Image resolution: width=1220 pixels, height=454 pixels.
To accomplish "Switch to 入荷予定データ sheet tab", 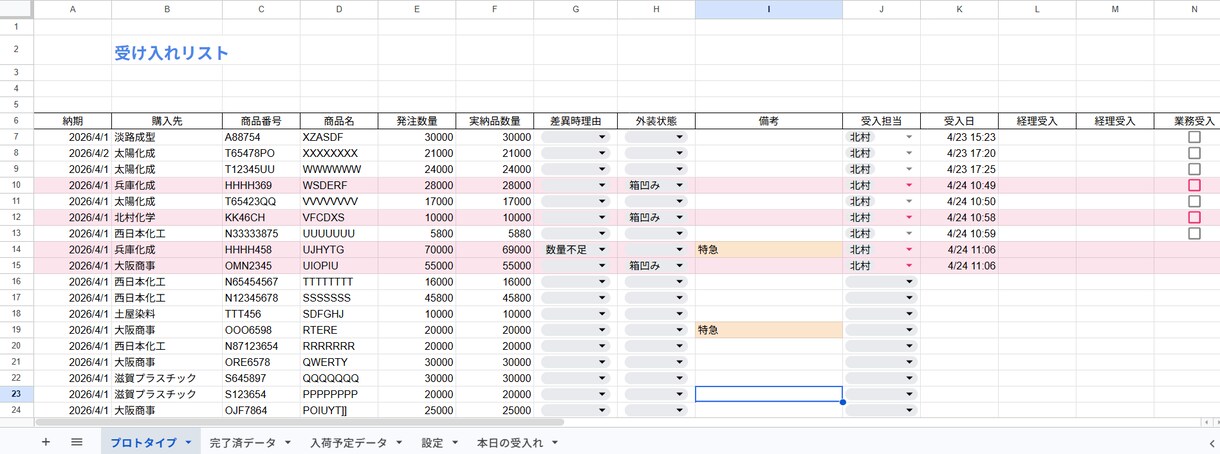I will click(x=348, y=442).
